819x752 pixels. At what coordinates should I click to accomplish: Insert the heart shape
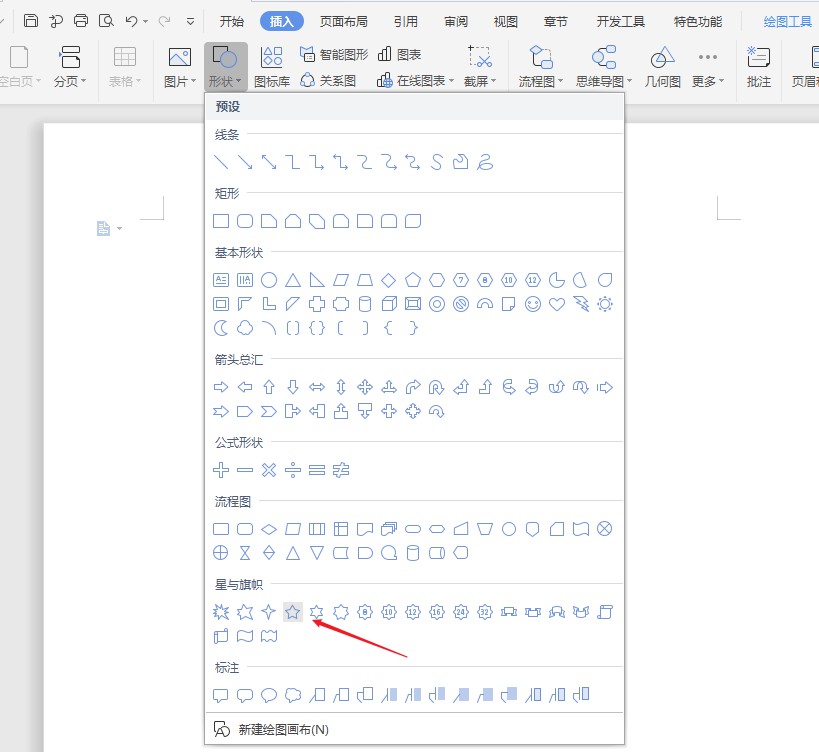557,304
